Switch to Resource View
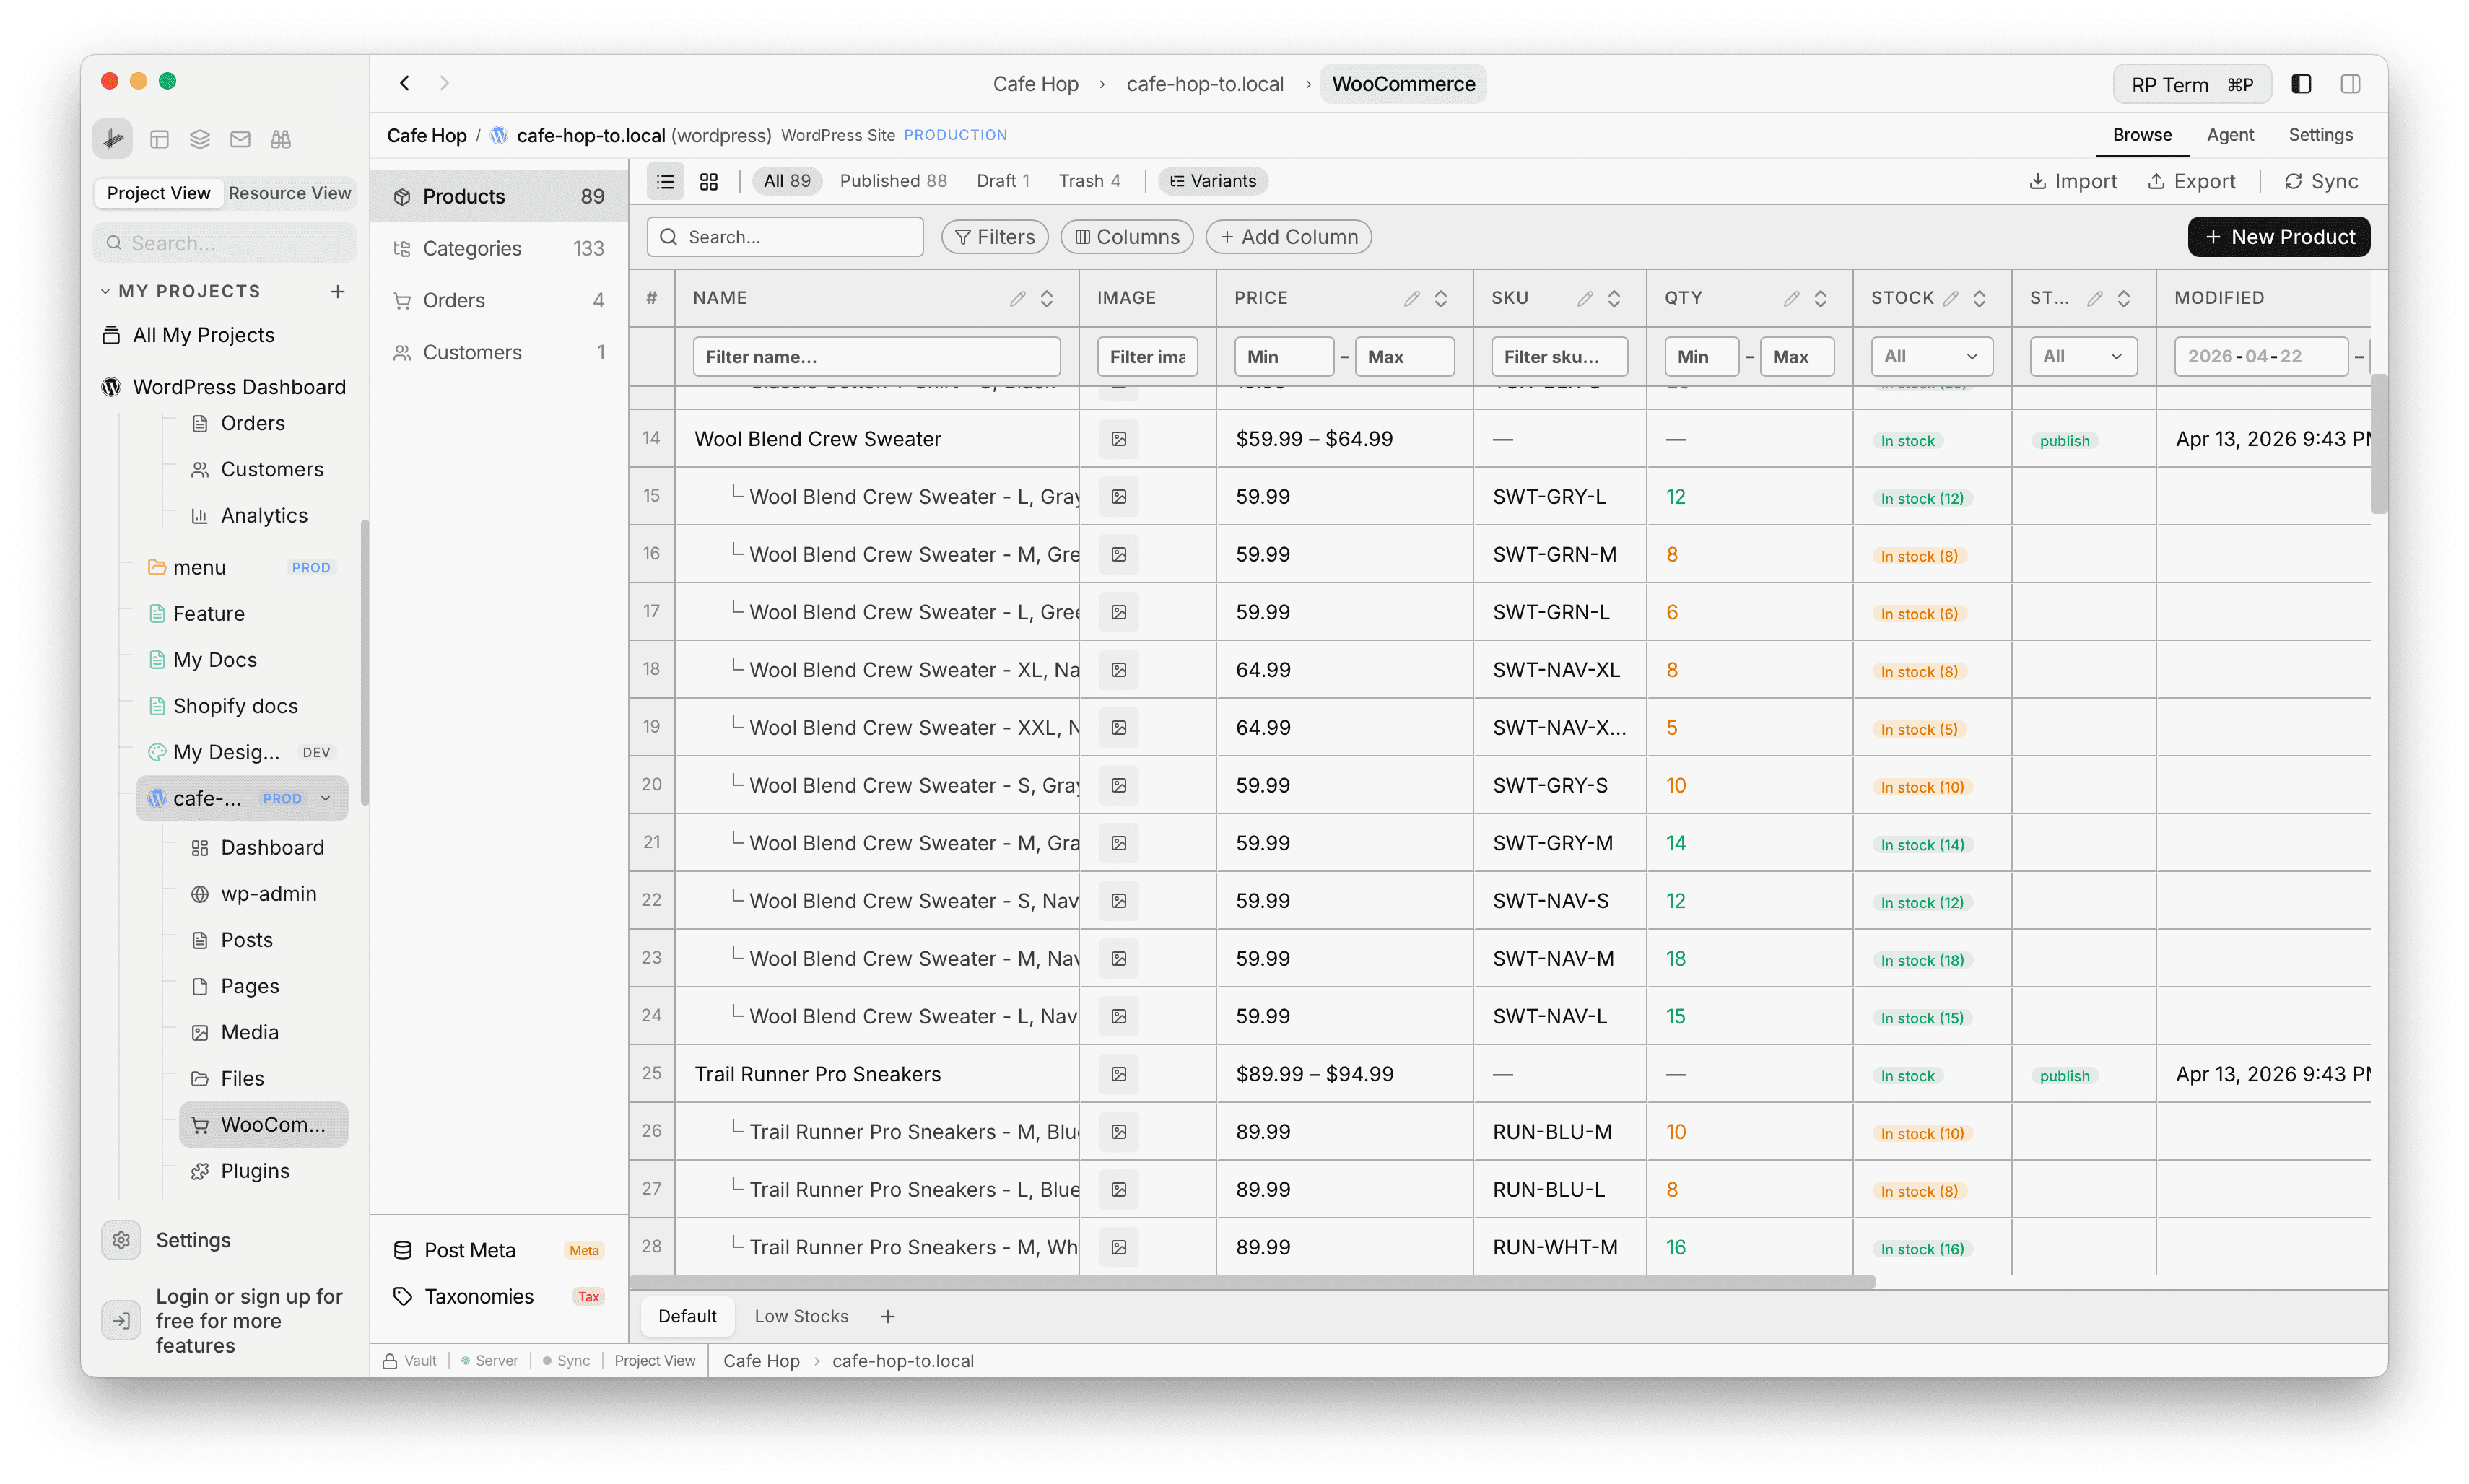The height and width of the screenshot is (1484, 2469). 290,193
